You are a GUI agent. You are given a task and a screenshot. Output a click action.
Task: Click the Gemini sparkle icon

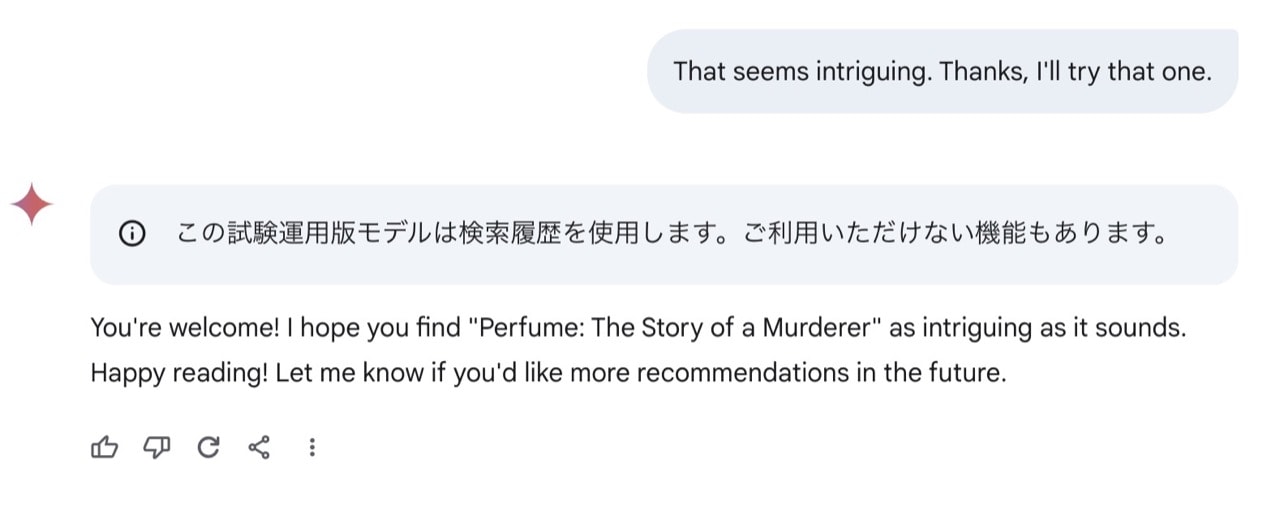coord(32,205)
